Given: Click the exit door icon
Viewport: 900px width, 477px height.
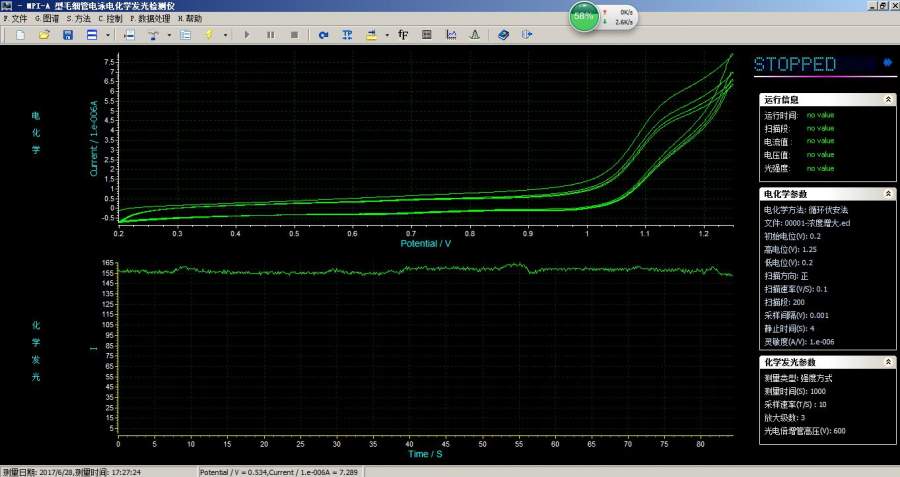Looking at the screenshot, I should point(526,35).
